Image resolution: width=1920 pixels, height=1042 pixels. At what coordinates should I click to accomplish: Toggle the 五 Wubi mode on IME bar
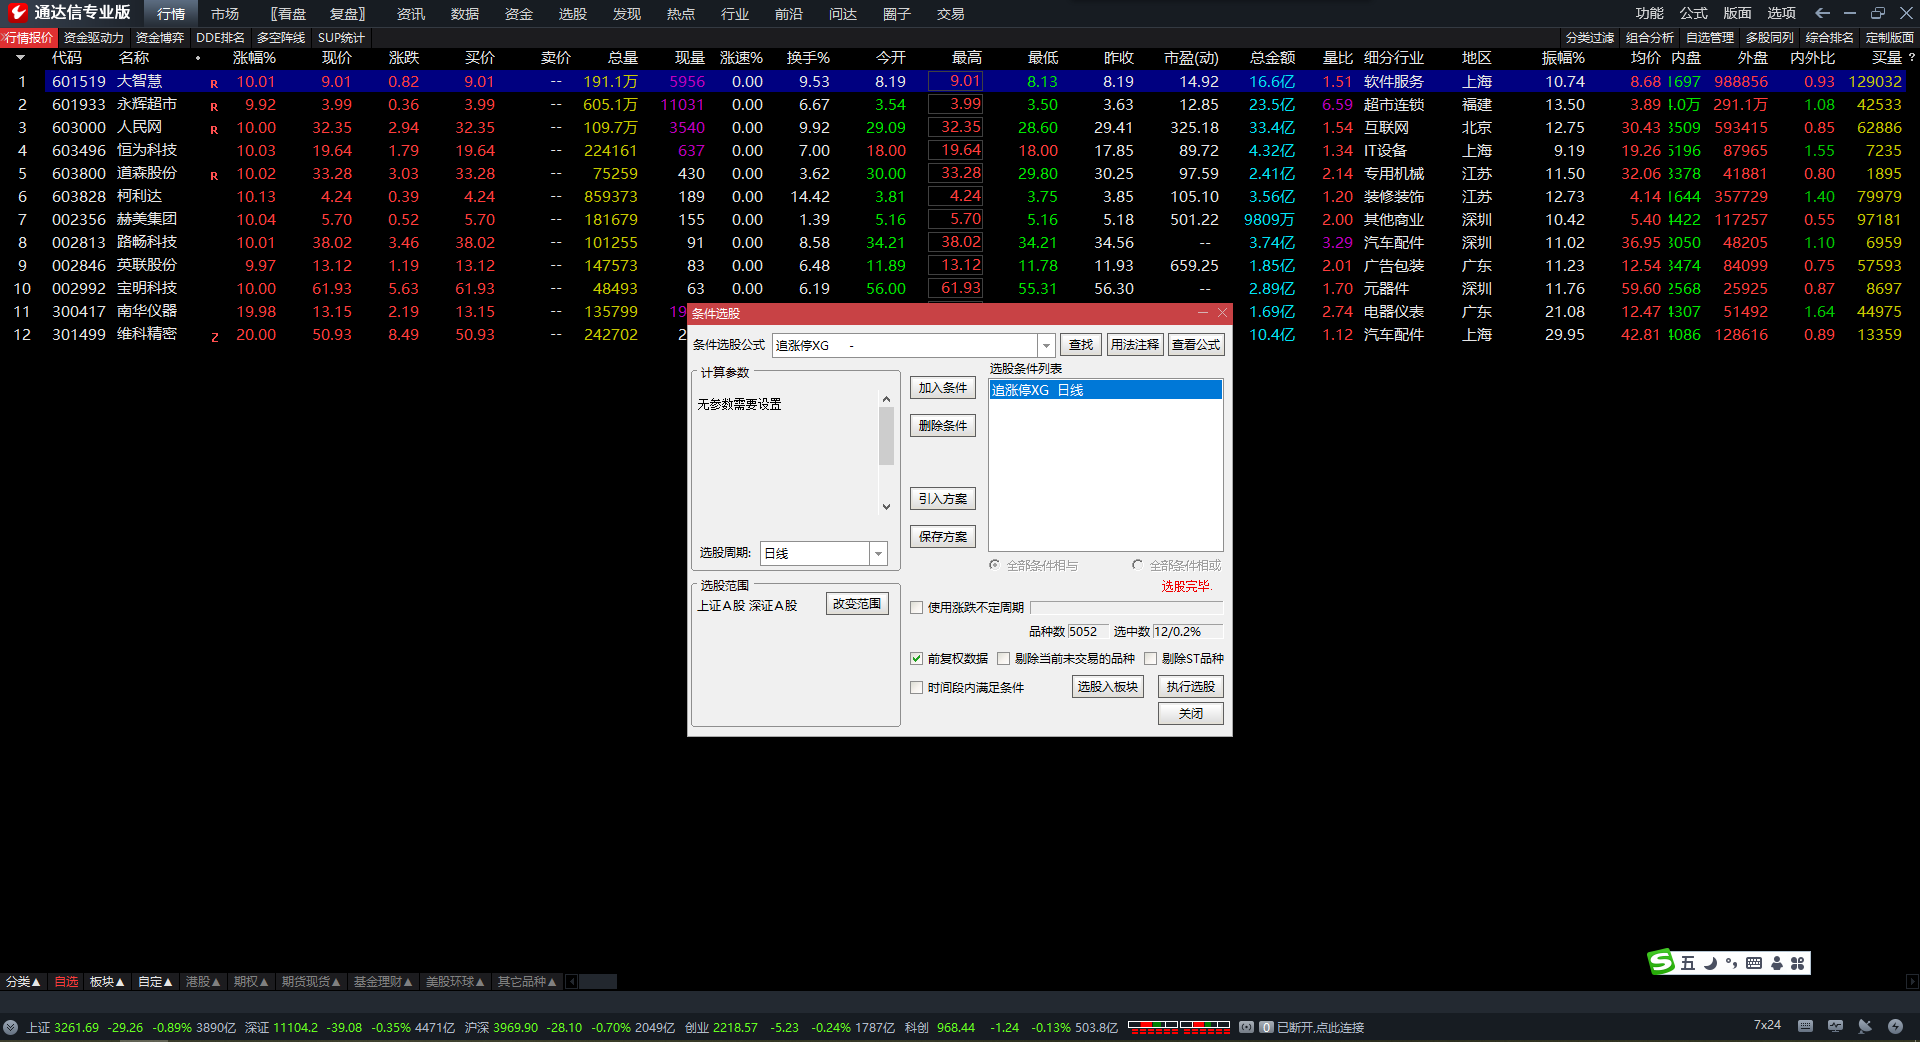[1687, 963]
